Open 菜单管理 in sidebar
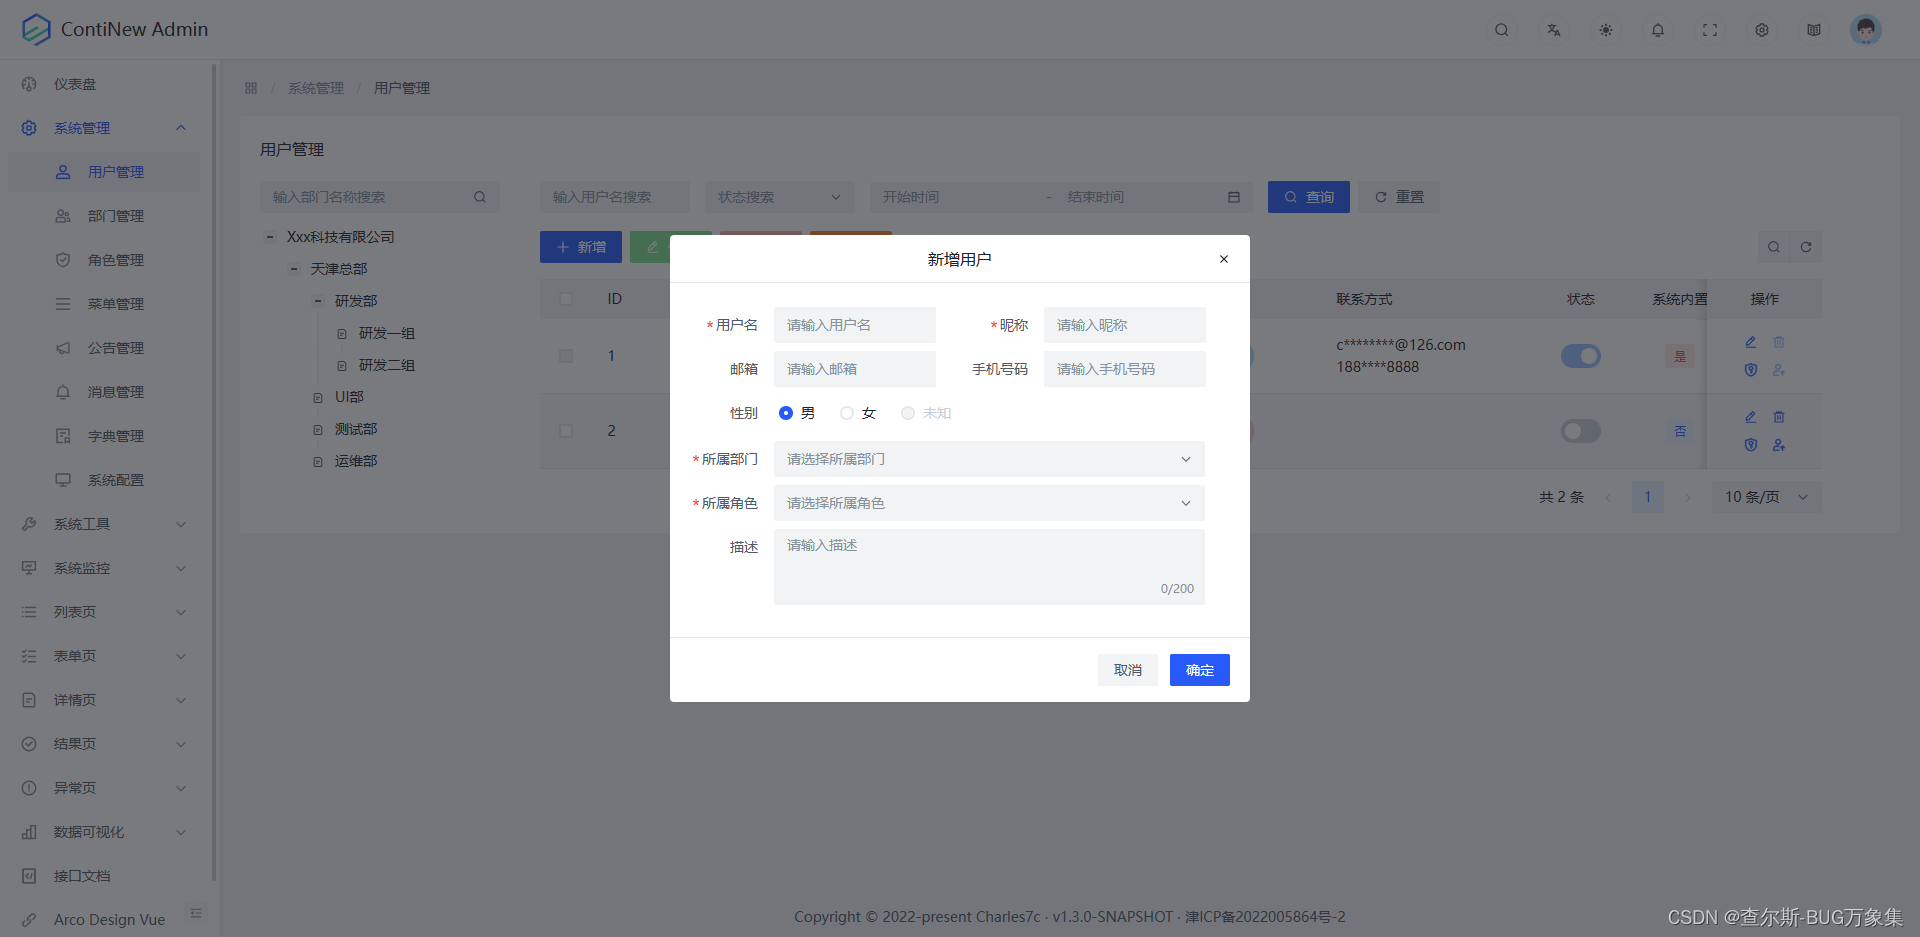The image size is (1920, 937). coord(104,304)
